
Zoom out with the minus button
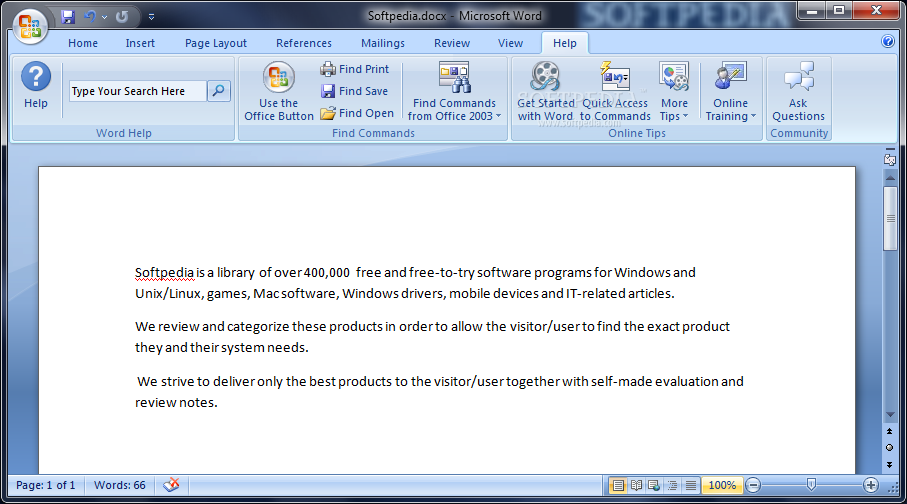pos(753,485)
